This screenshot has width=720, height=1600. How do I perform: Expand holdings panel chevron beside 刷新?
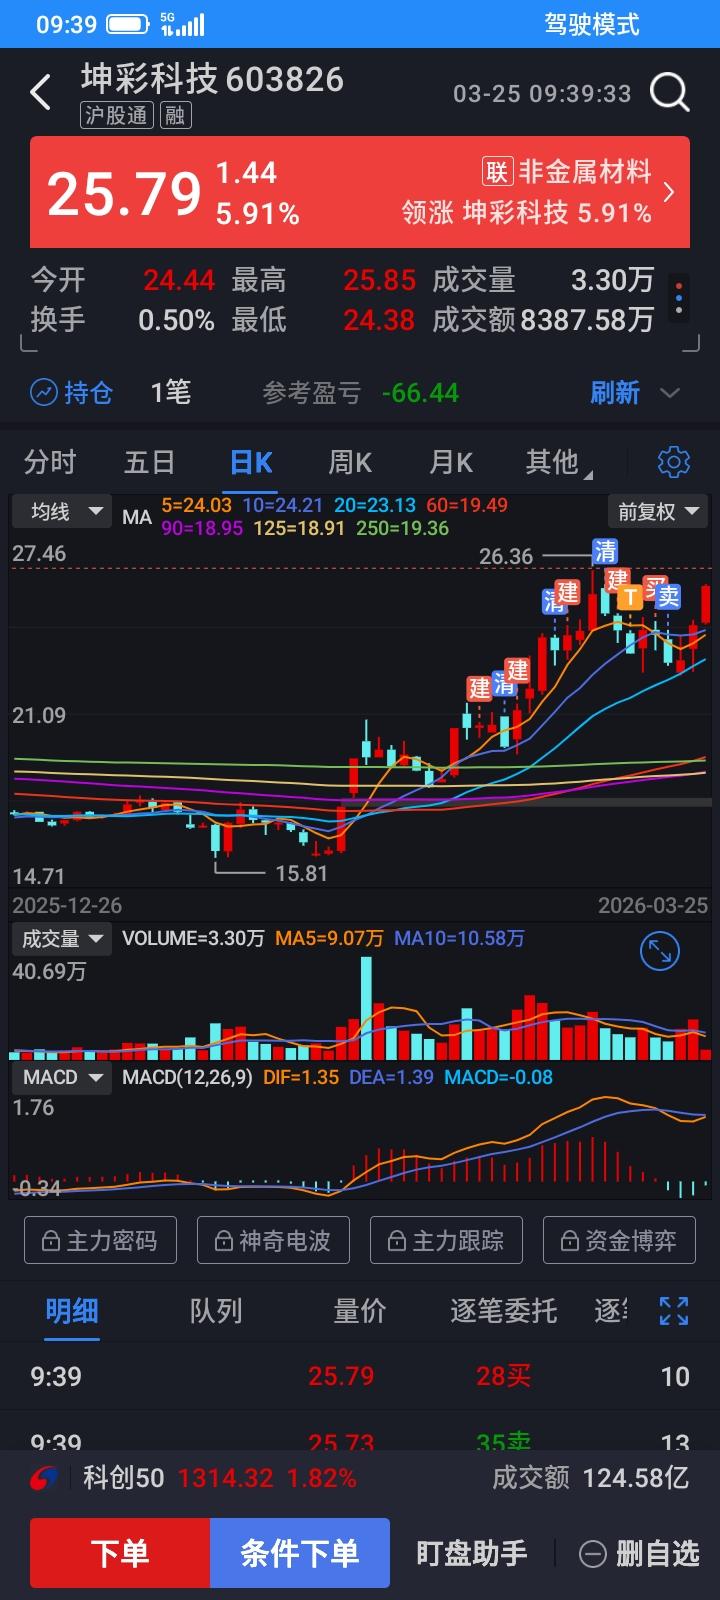[670, 393]
